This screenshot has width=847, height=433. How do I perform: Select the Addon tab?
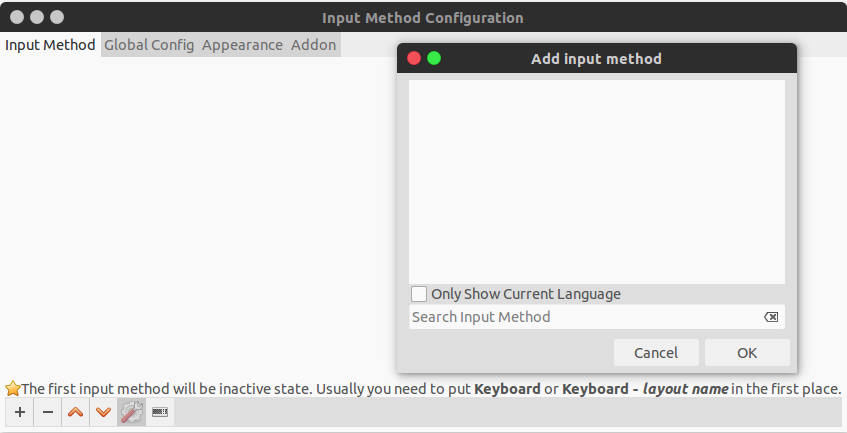pyautogui.click(x=313, y=45)
